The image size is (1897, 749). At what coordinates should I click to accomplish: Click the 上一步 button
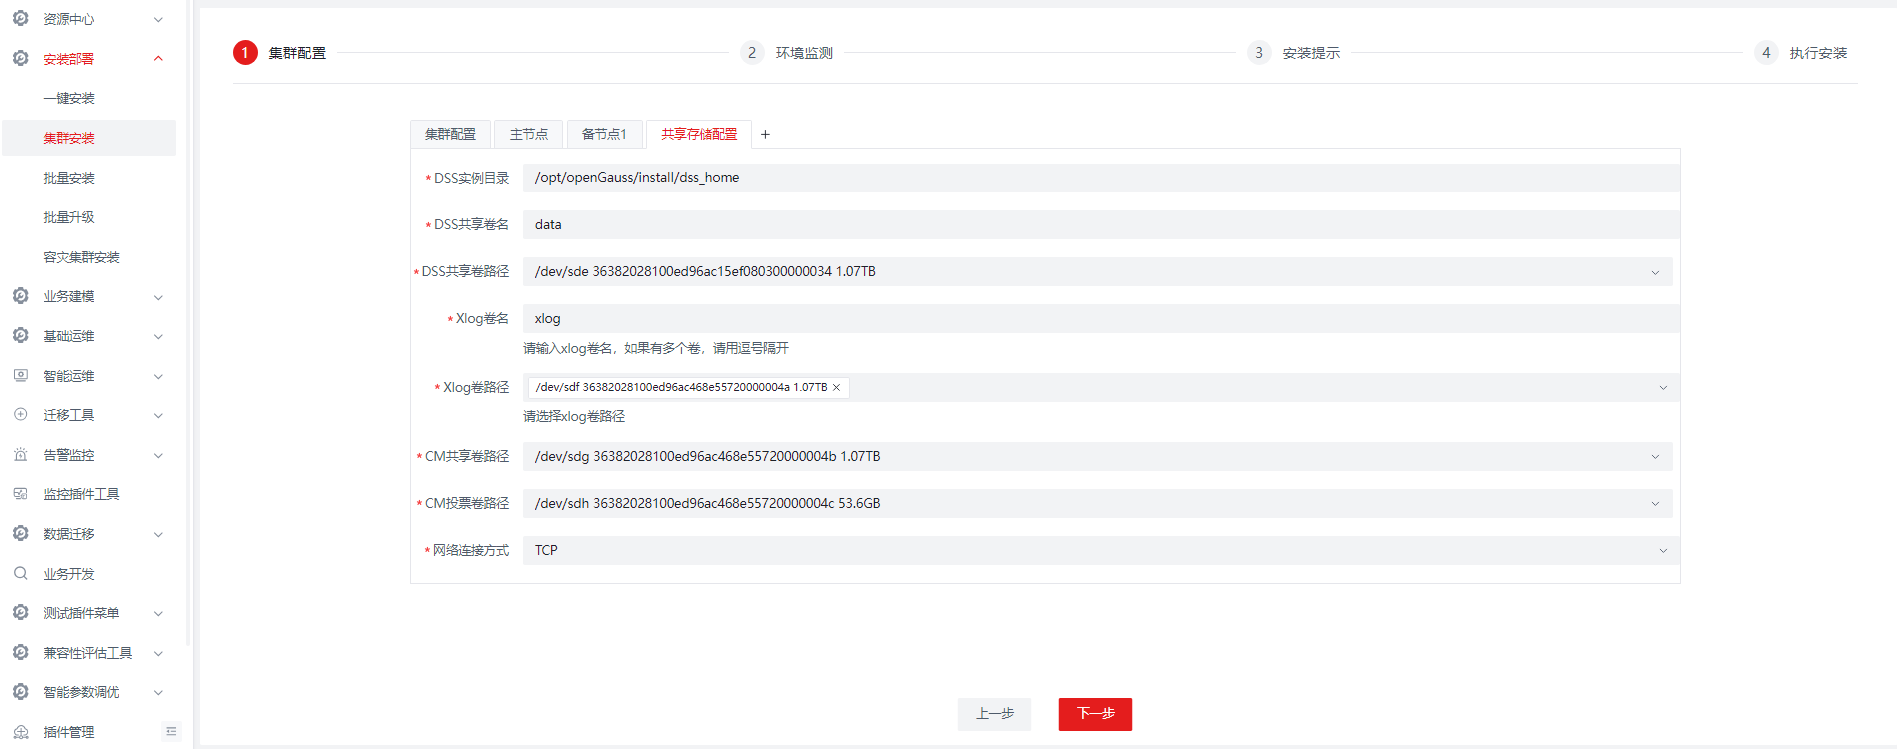coord(994,714)
